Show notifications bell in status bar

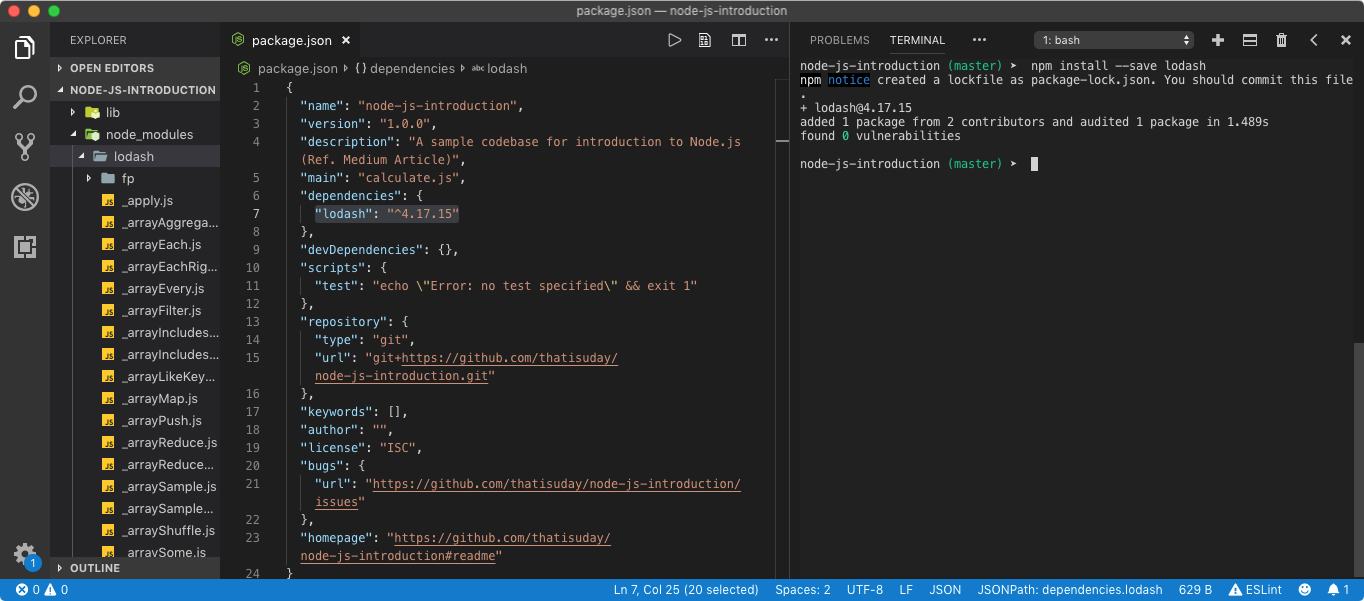(x=1339, y=590)
